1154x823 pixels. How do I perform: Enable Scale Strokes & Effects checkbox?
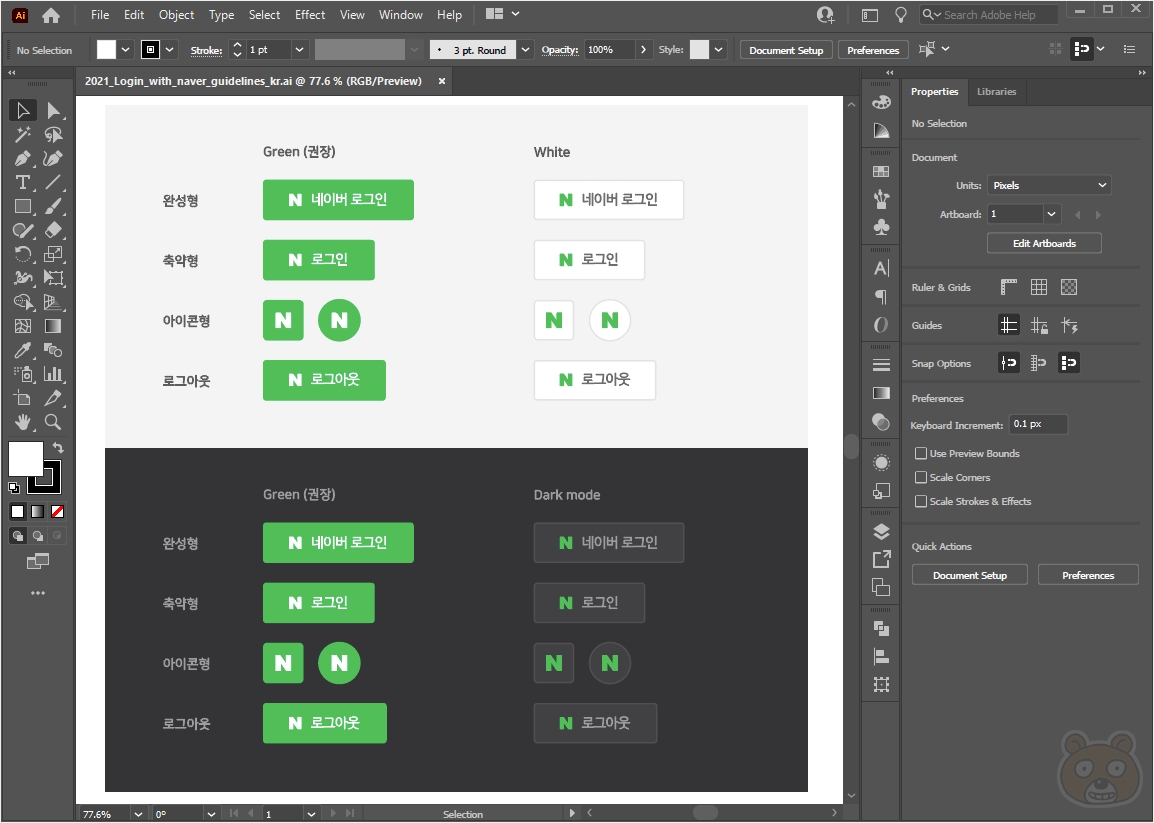coord(921,501)
